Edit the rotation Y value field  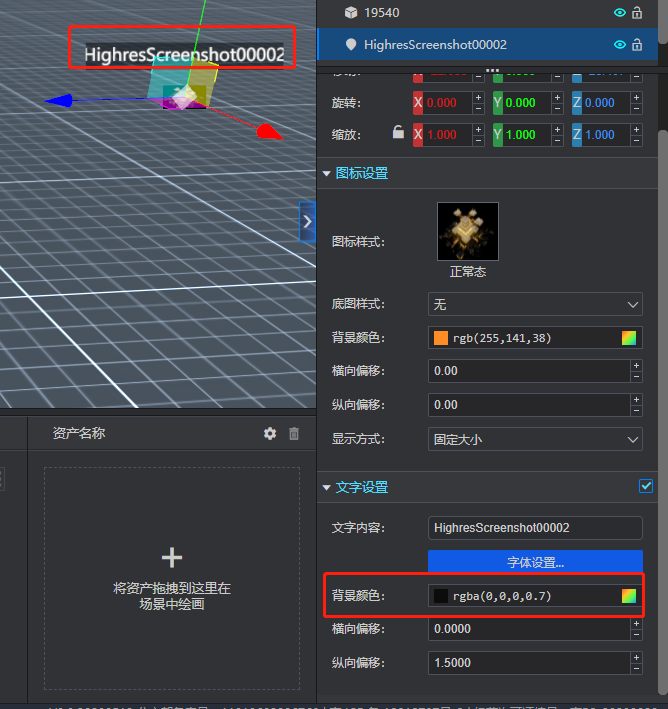[527, 103]
